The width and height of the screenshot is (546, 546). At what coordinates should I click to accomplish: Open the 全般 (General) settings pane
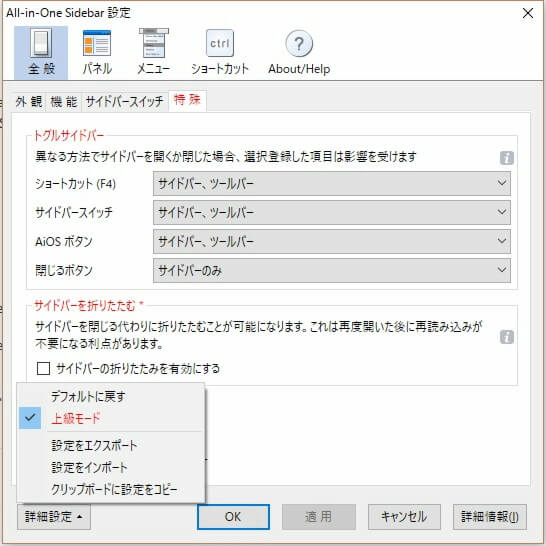[41, 53]
